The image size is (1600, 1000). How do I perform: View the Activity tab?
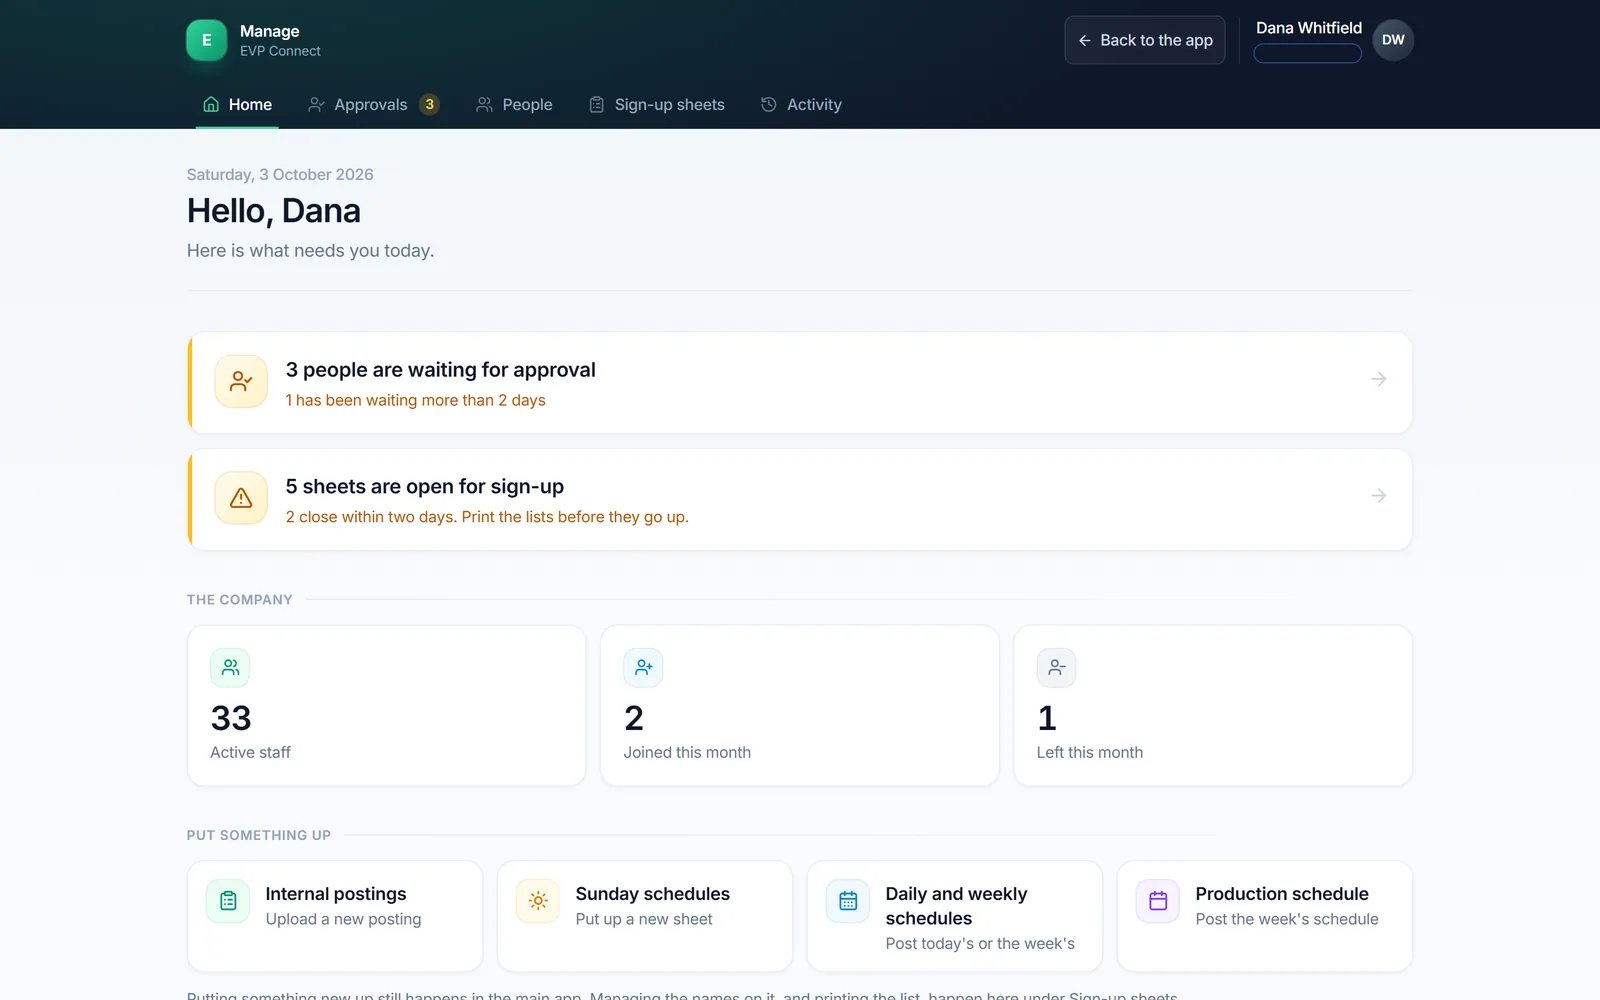801,104
